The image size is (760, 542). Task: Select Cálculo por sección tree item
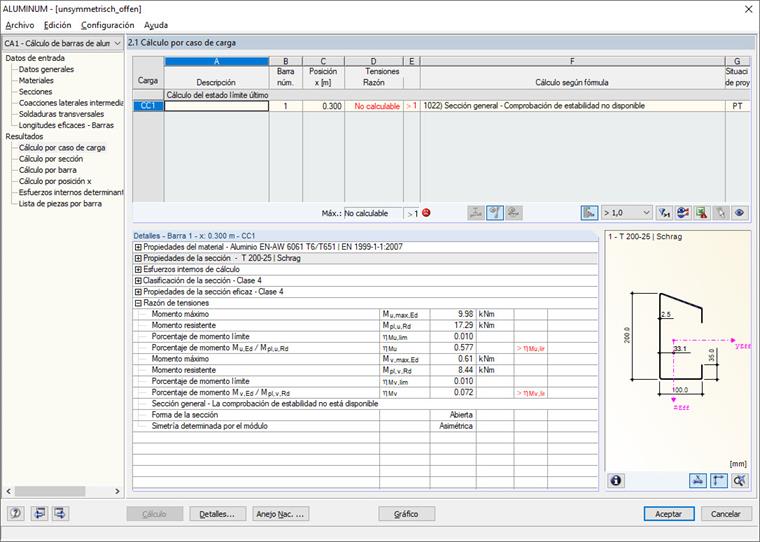pyautogui.click(x=51, y=159)
